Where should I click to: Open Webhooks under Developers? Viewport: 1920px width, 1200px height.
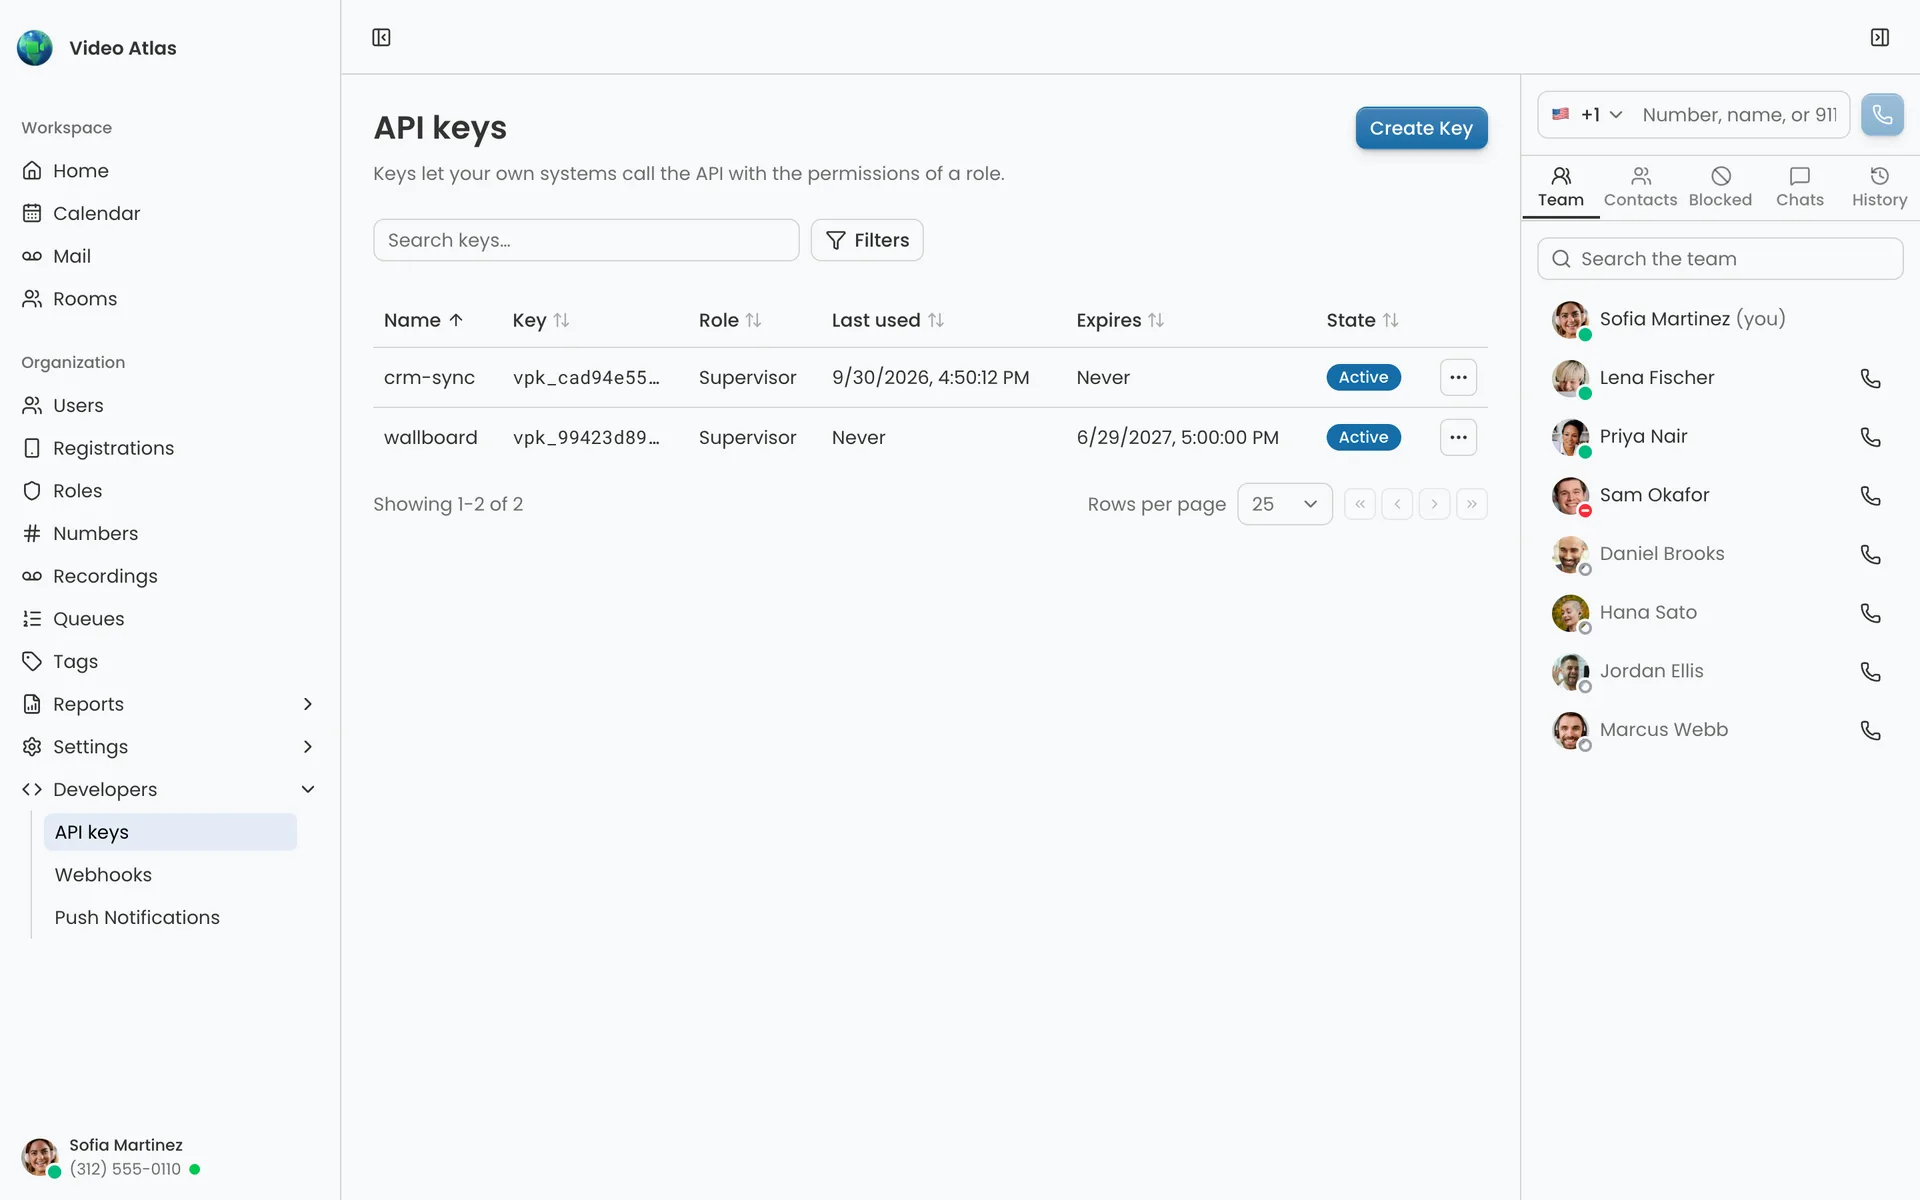[x=171, y=875]
